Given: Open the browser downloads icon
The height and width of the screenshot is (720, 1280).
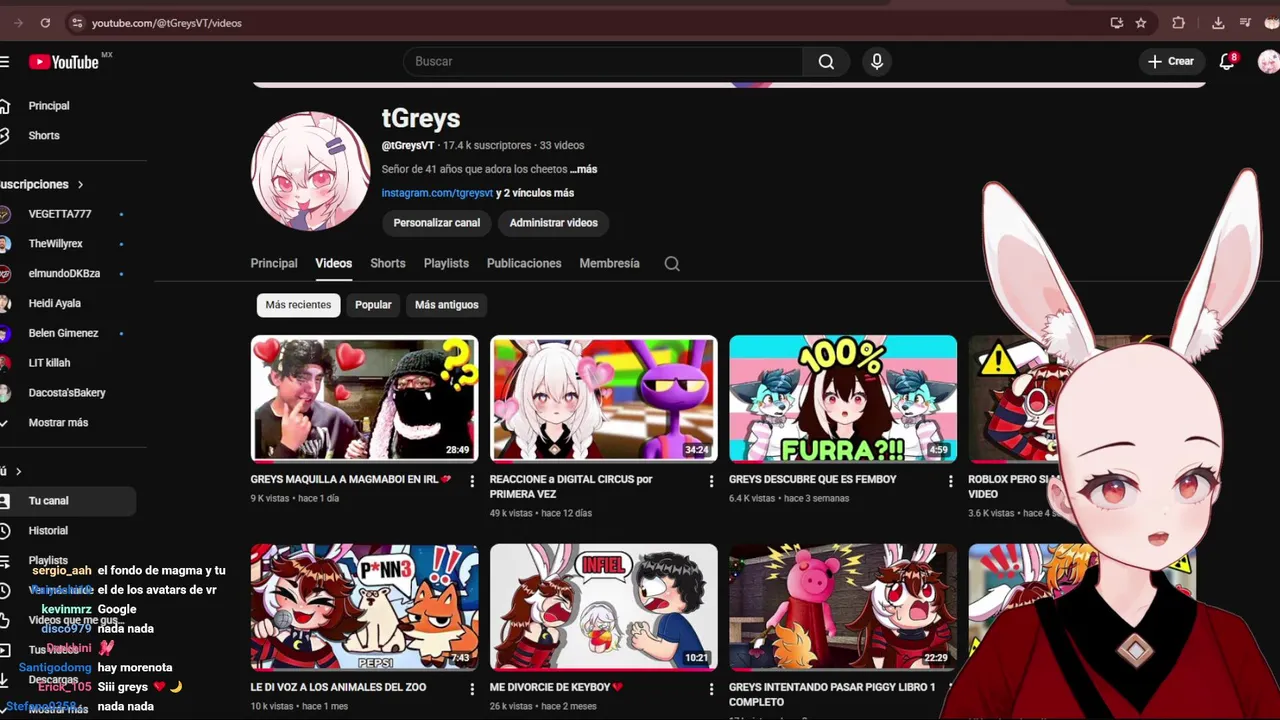Looking at the screenshot, I should [x=1218, y=23].
